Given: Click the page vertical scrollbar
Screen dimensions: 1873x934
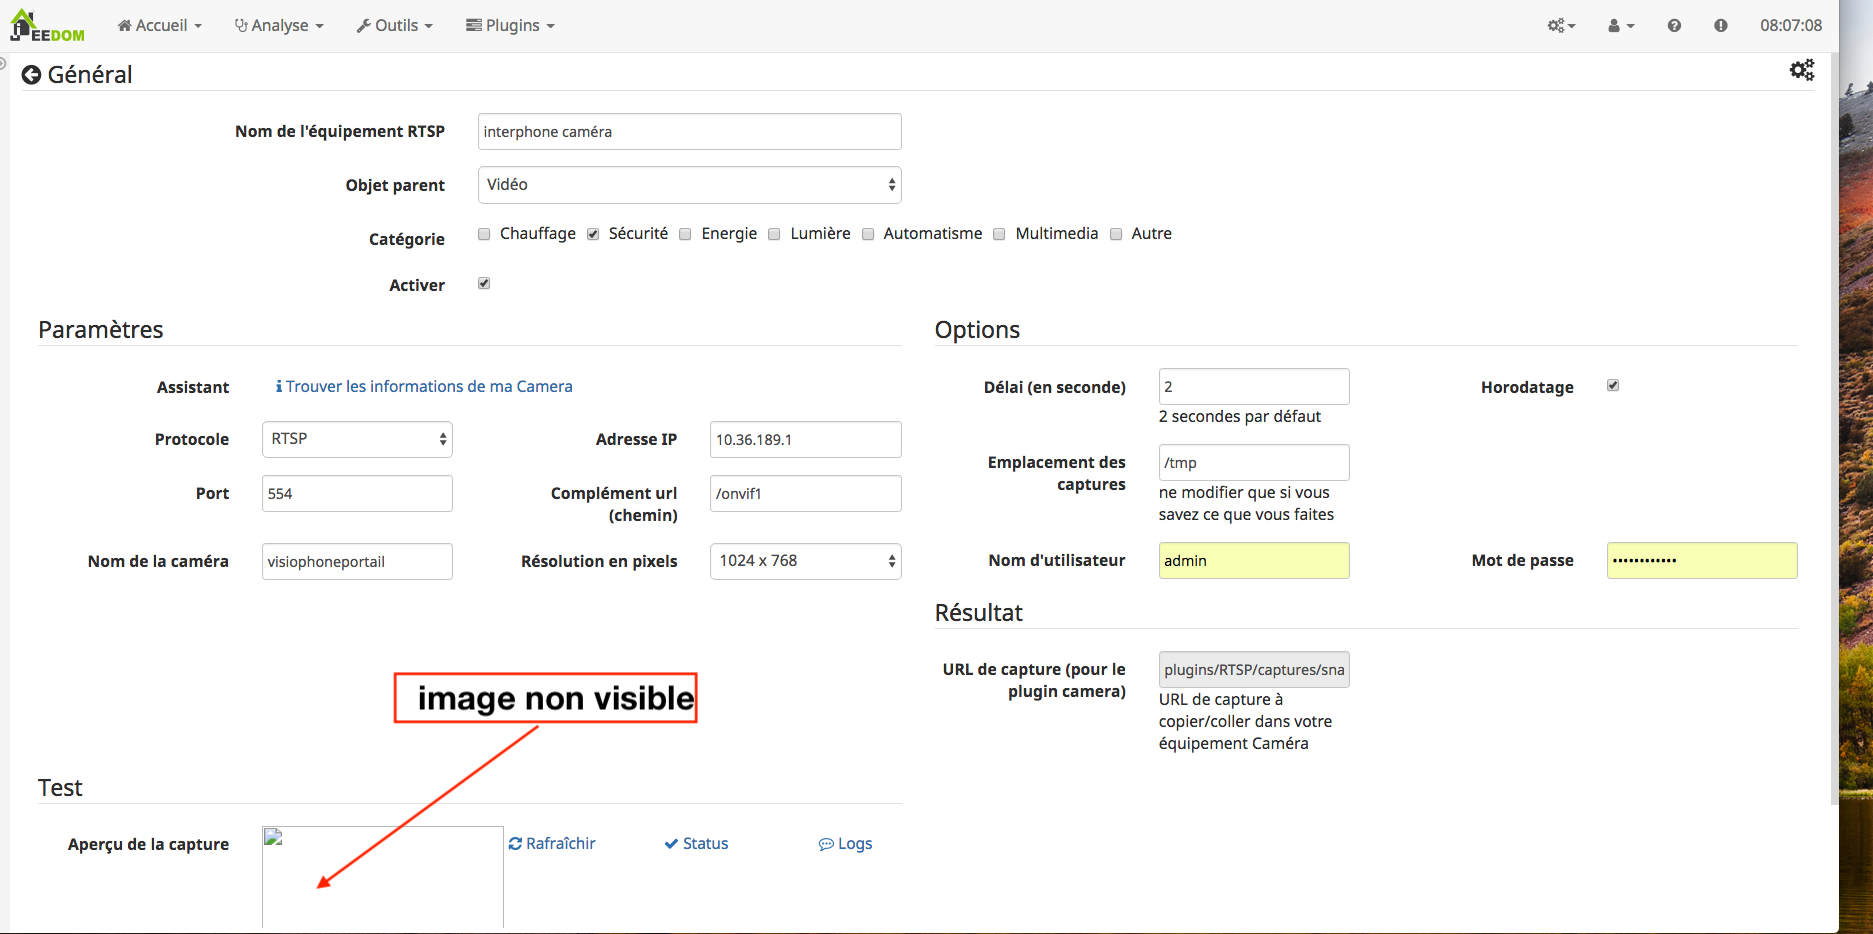Looking at the screenshot, I should 1833,430.
